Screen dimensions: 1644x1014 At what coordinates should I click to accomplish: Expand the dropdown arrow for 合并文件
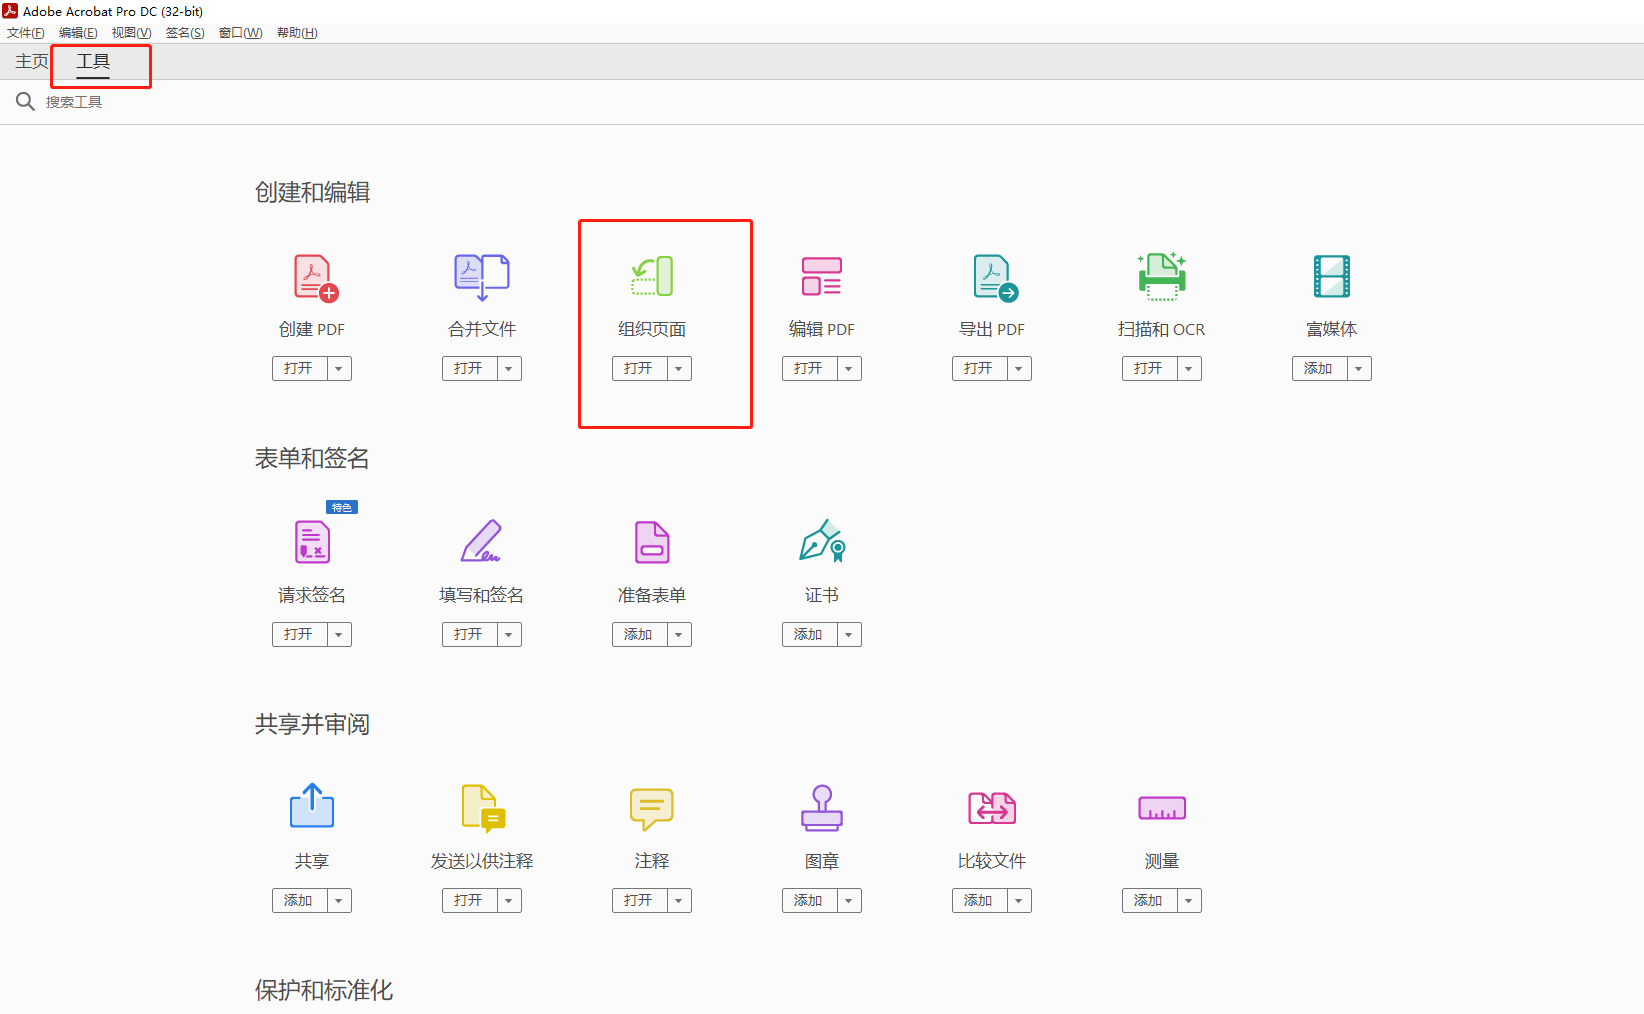point(509,369)
